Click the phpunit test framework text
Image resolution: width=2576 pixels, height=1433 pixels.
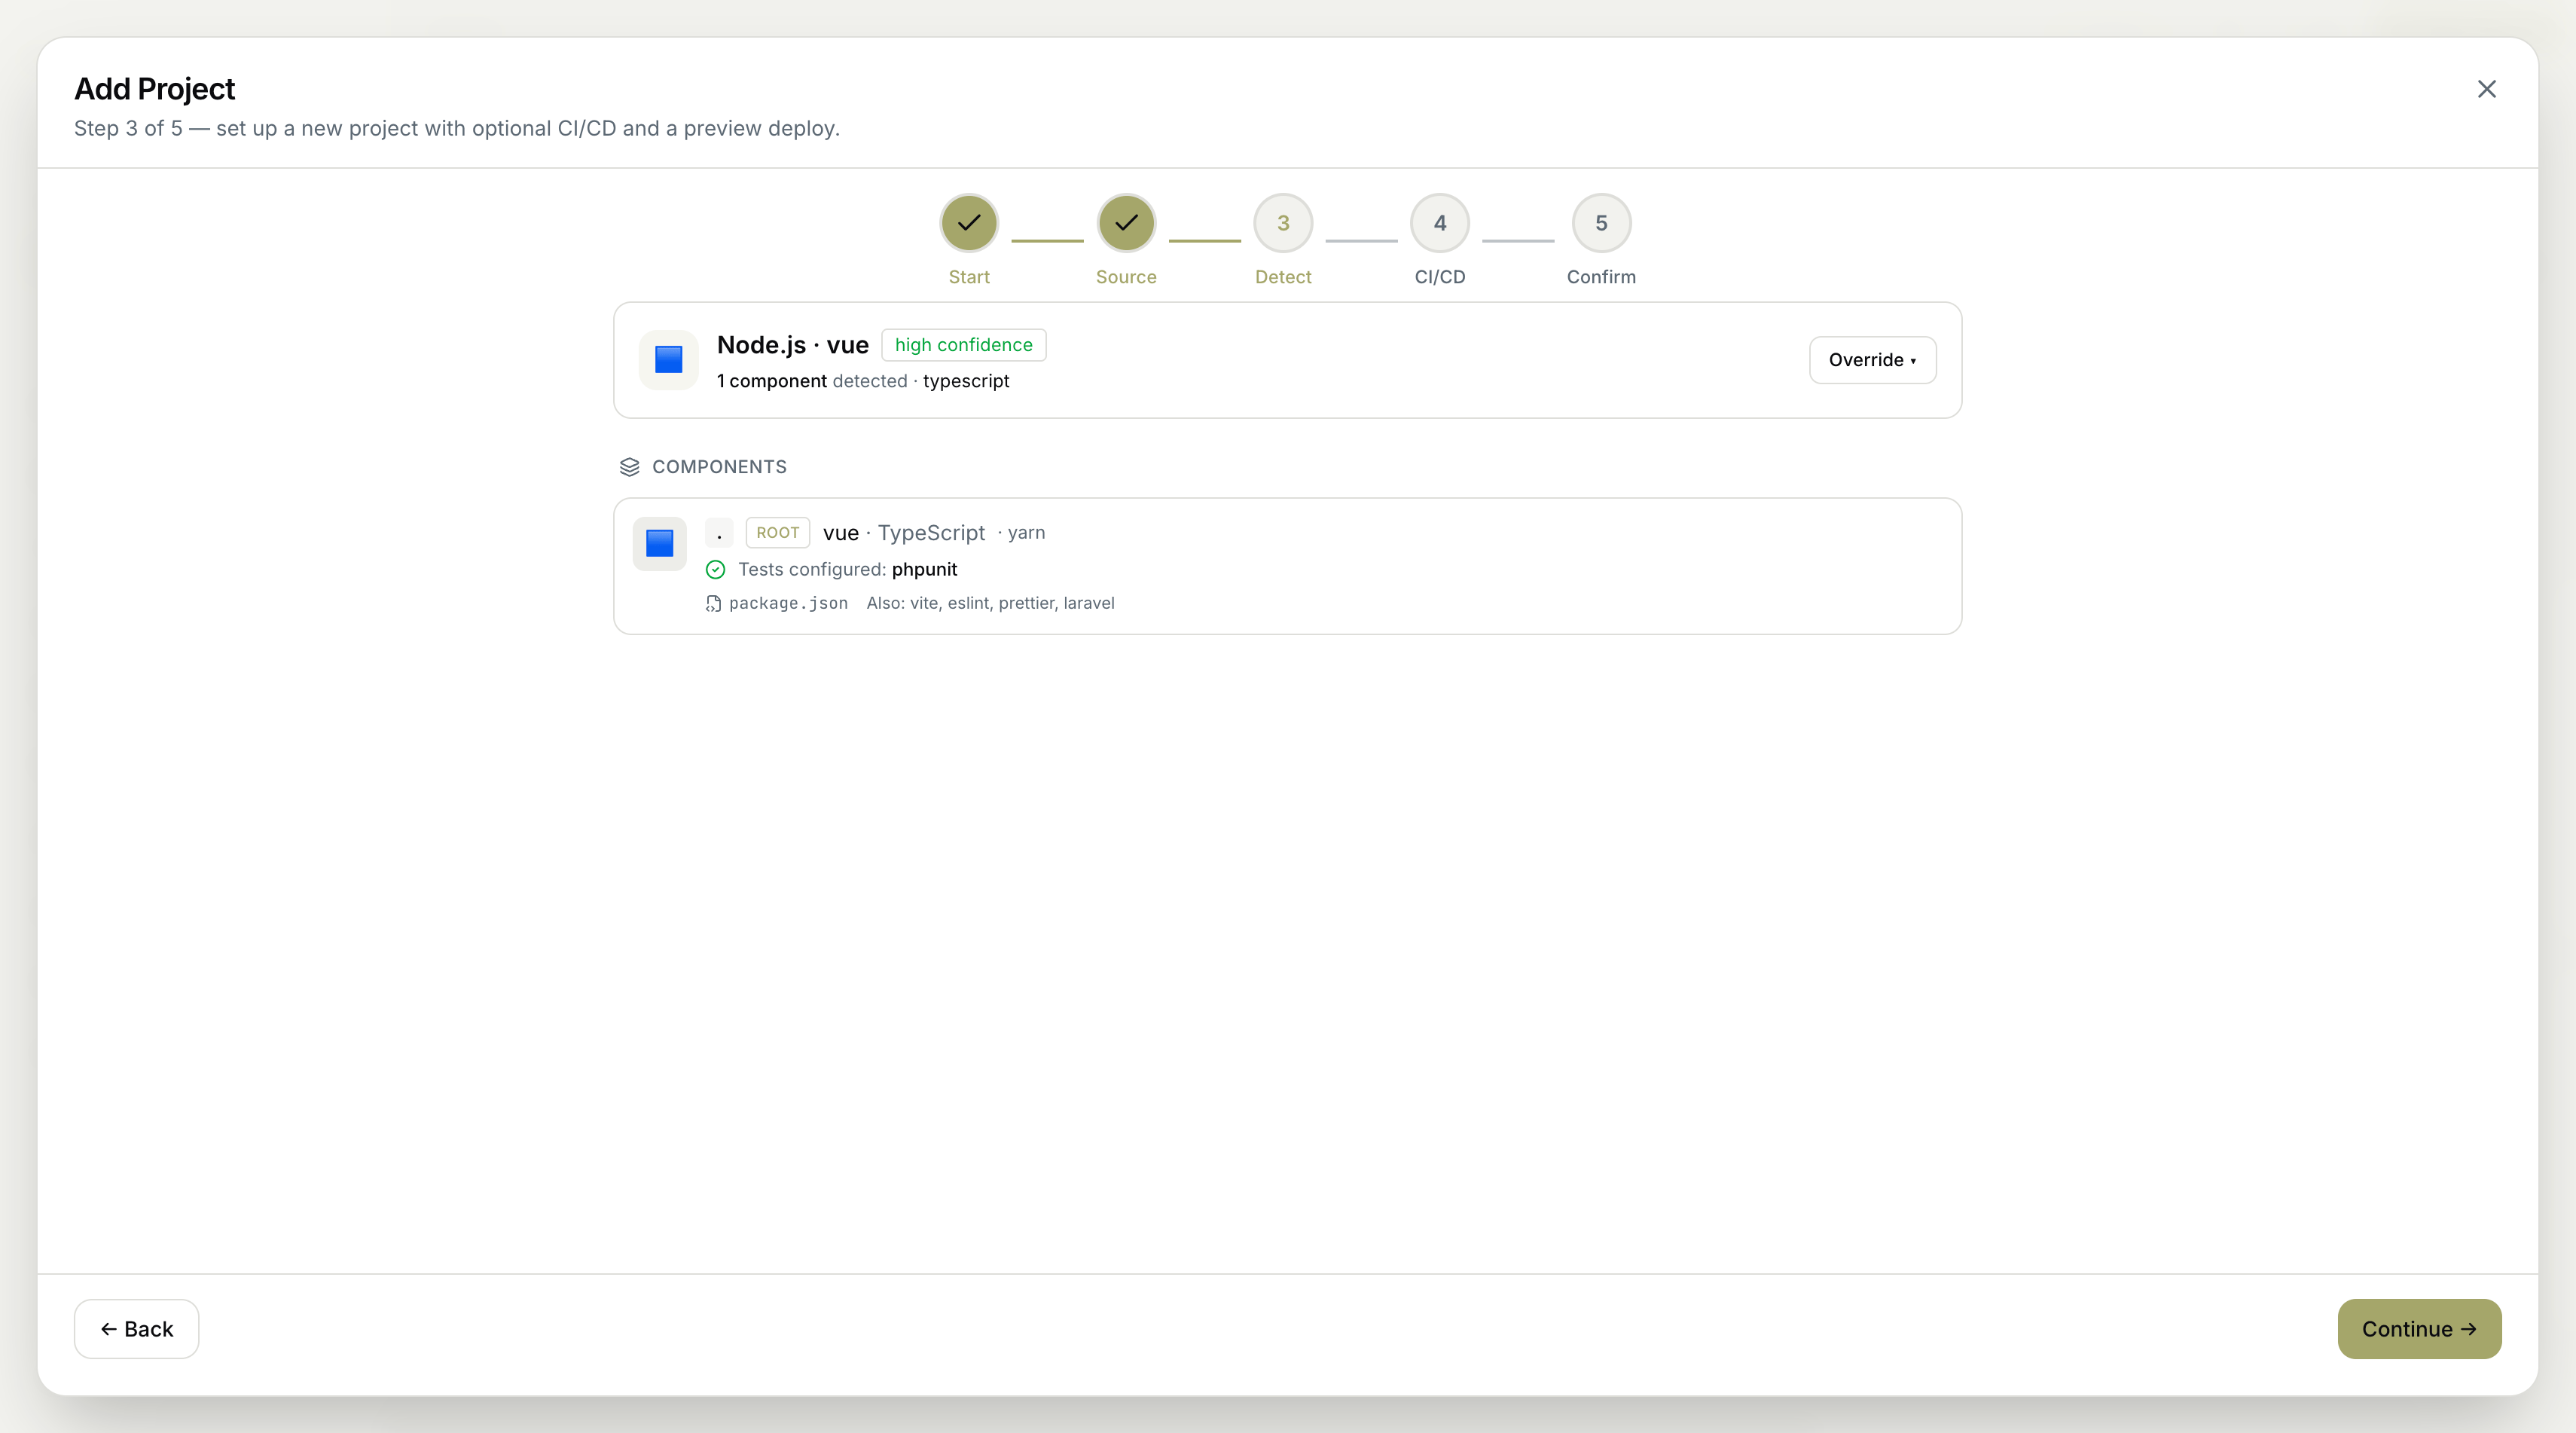pos(924,569)
